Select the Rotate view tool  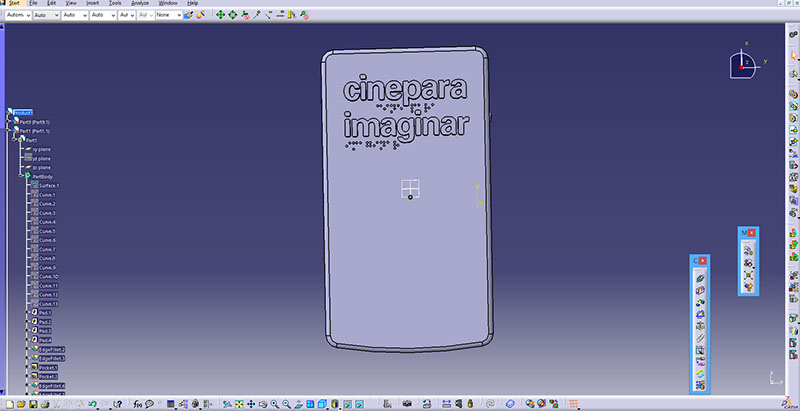263,404
